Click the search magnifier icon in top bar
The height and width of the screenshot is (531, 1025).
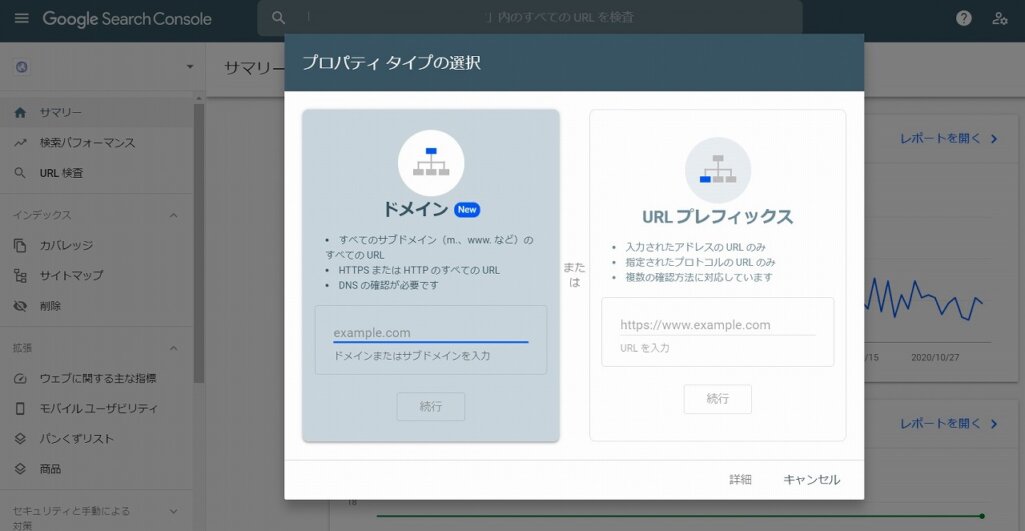pos(279,18)
